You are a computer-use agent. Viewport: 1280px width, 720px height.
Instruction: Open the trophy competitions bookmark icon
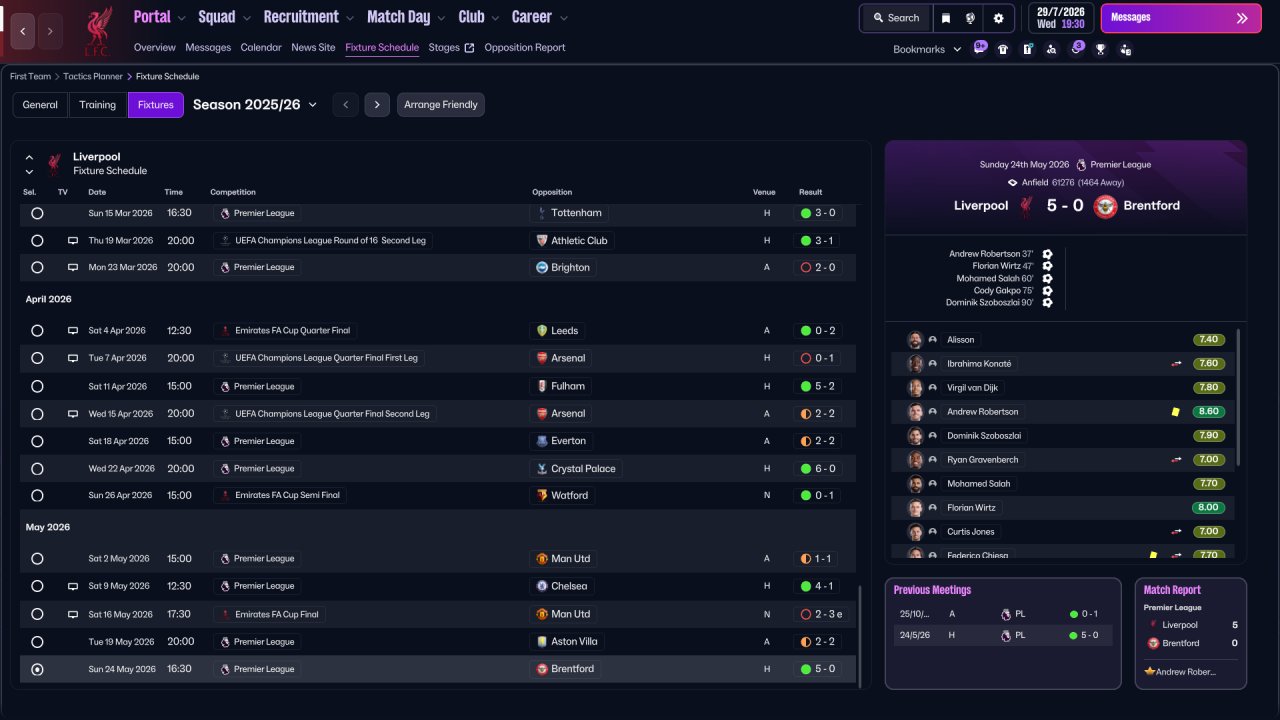[1101, 49]
